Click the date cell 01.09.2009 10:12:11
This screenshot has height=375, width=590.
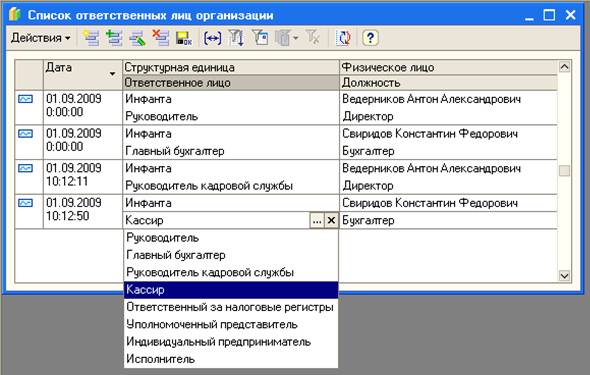pos(83,177)
